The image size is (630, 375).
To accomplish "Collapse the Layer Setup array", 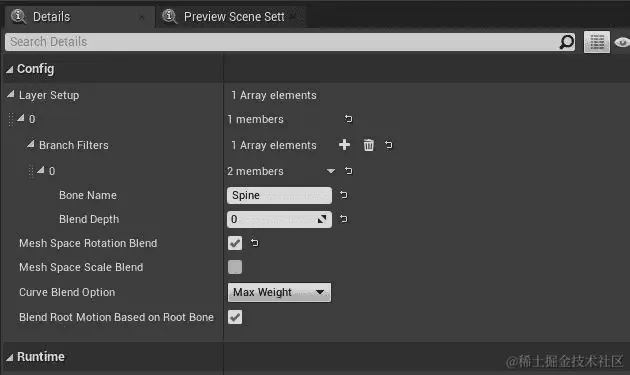I will click(11, 94).
